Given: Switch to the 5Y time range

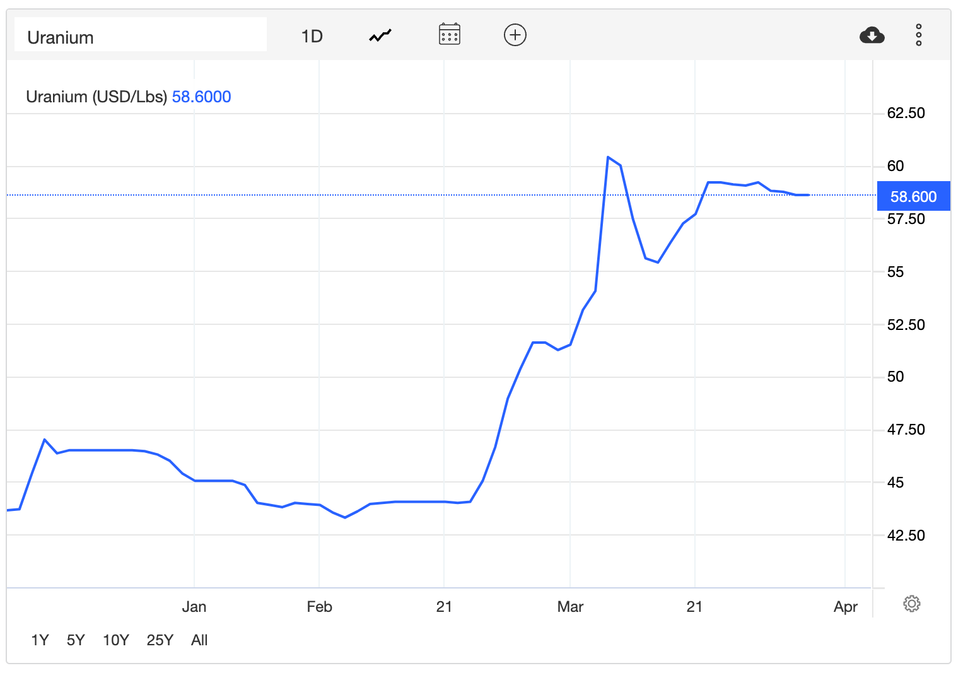Looking at the screenshot, I should (x=76, y=640).
